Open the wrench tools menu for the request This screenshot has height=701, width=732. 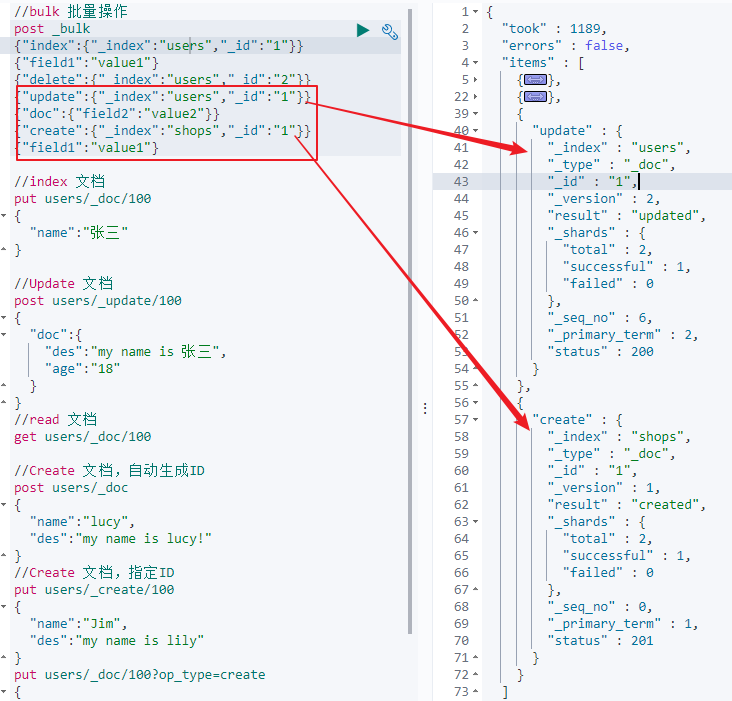coord(389,31)
